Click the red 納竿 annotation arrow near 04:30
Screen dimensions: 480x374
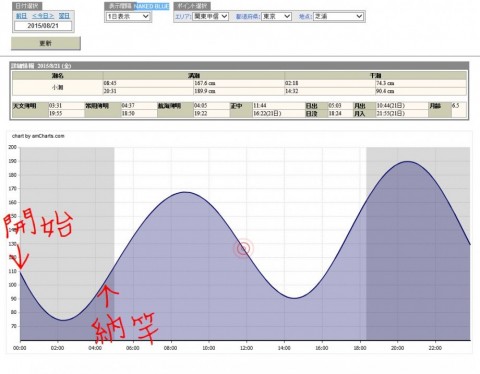click(x=107, y=295)
